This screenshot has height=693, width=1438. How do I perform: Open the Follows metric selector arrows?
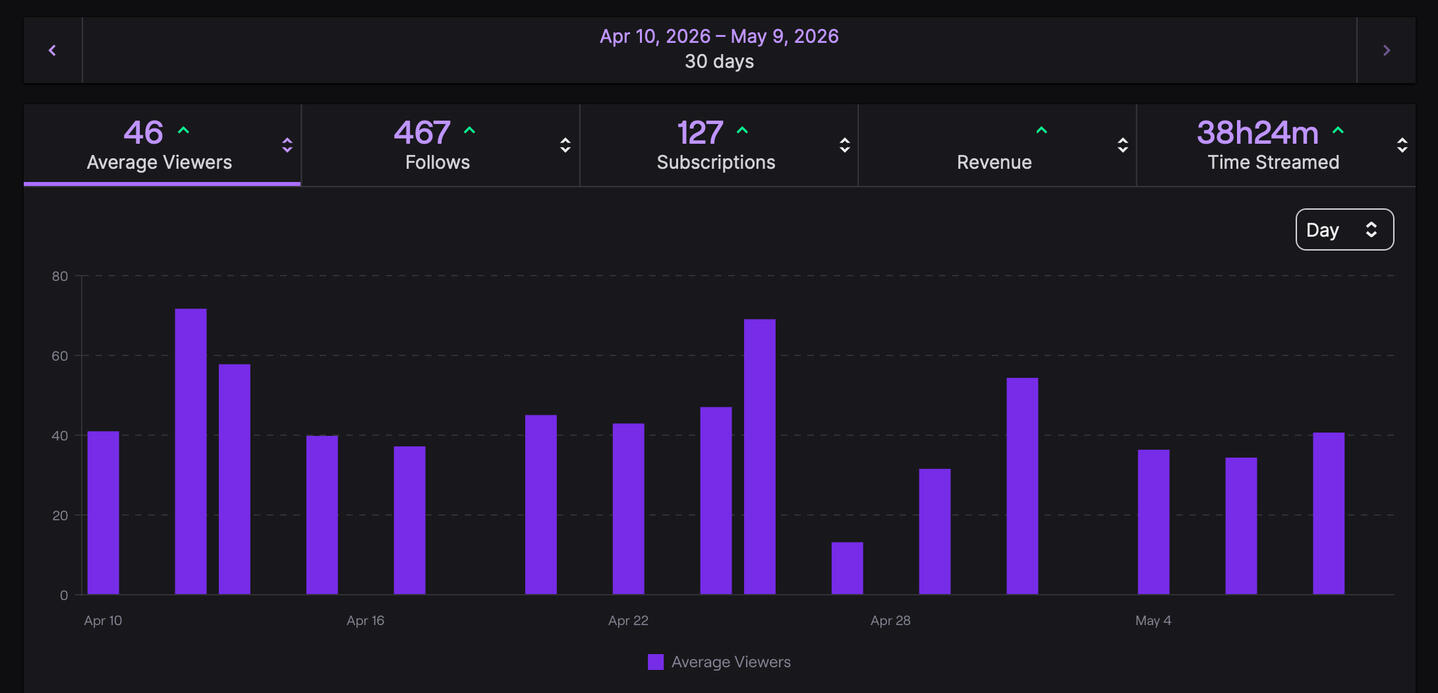pyautogui.click(x=565, y=145)
